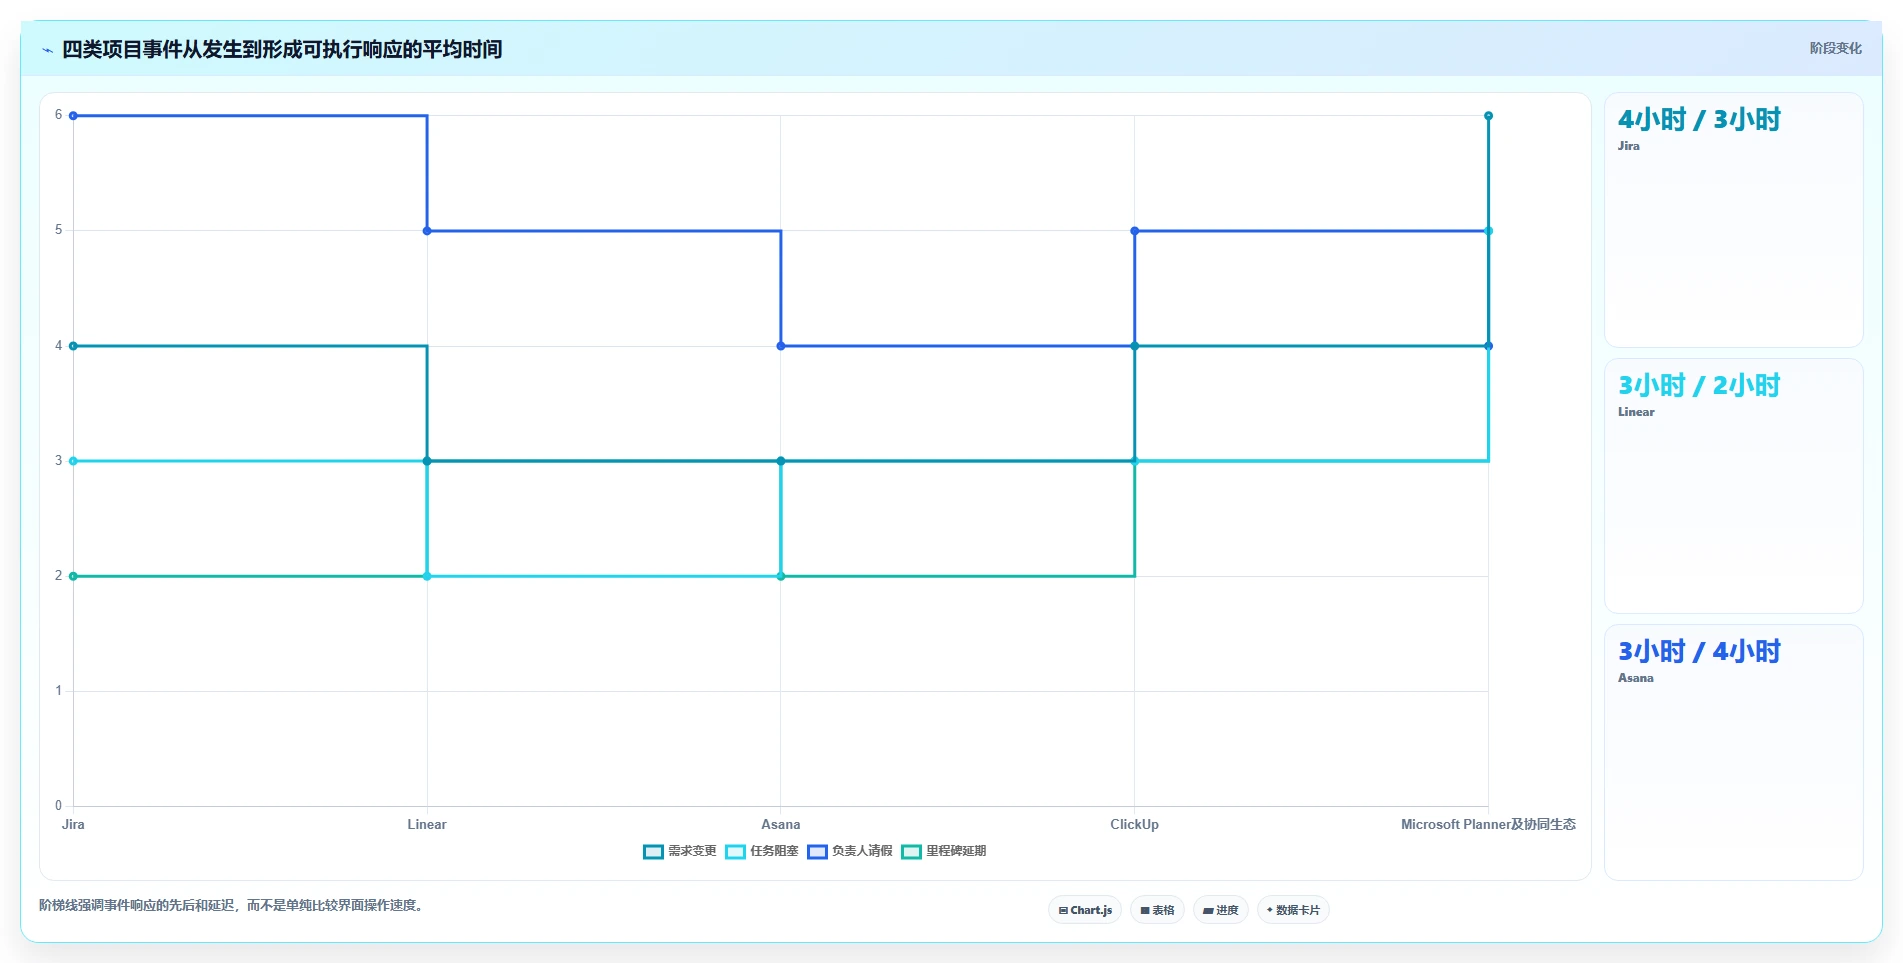Click the Linear x-axis label
The image size is (1903, 963).
[x=427, y=825]
